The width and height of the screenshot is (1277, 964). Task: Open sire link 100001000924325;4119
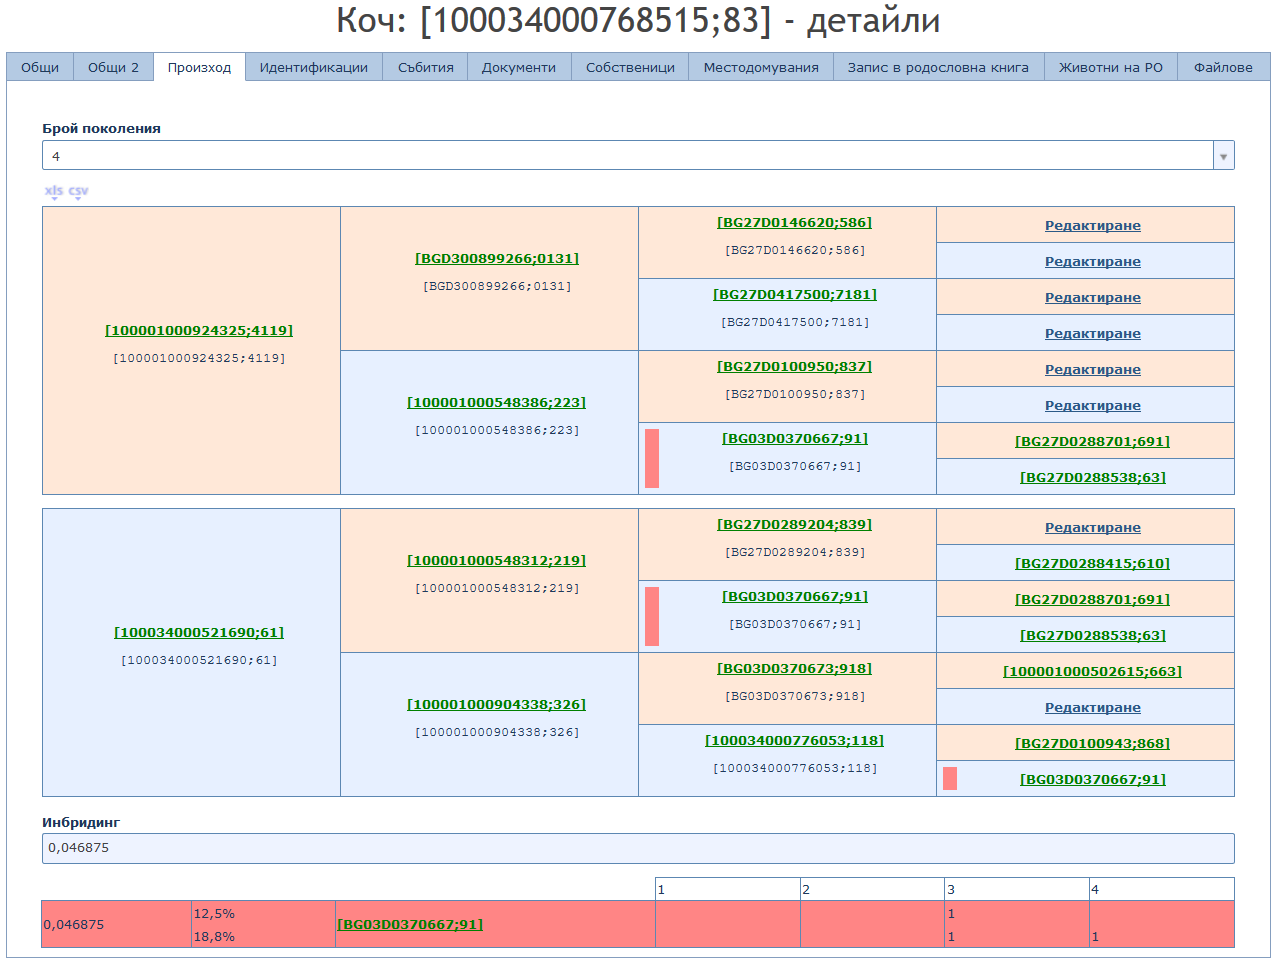[199, 331]
